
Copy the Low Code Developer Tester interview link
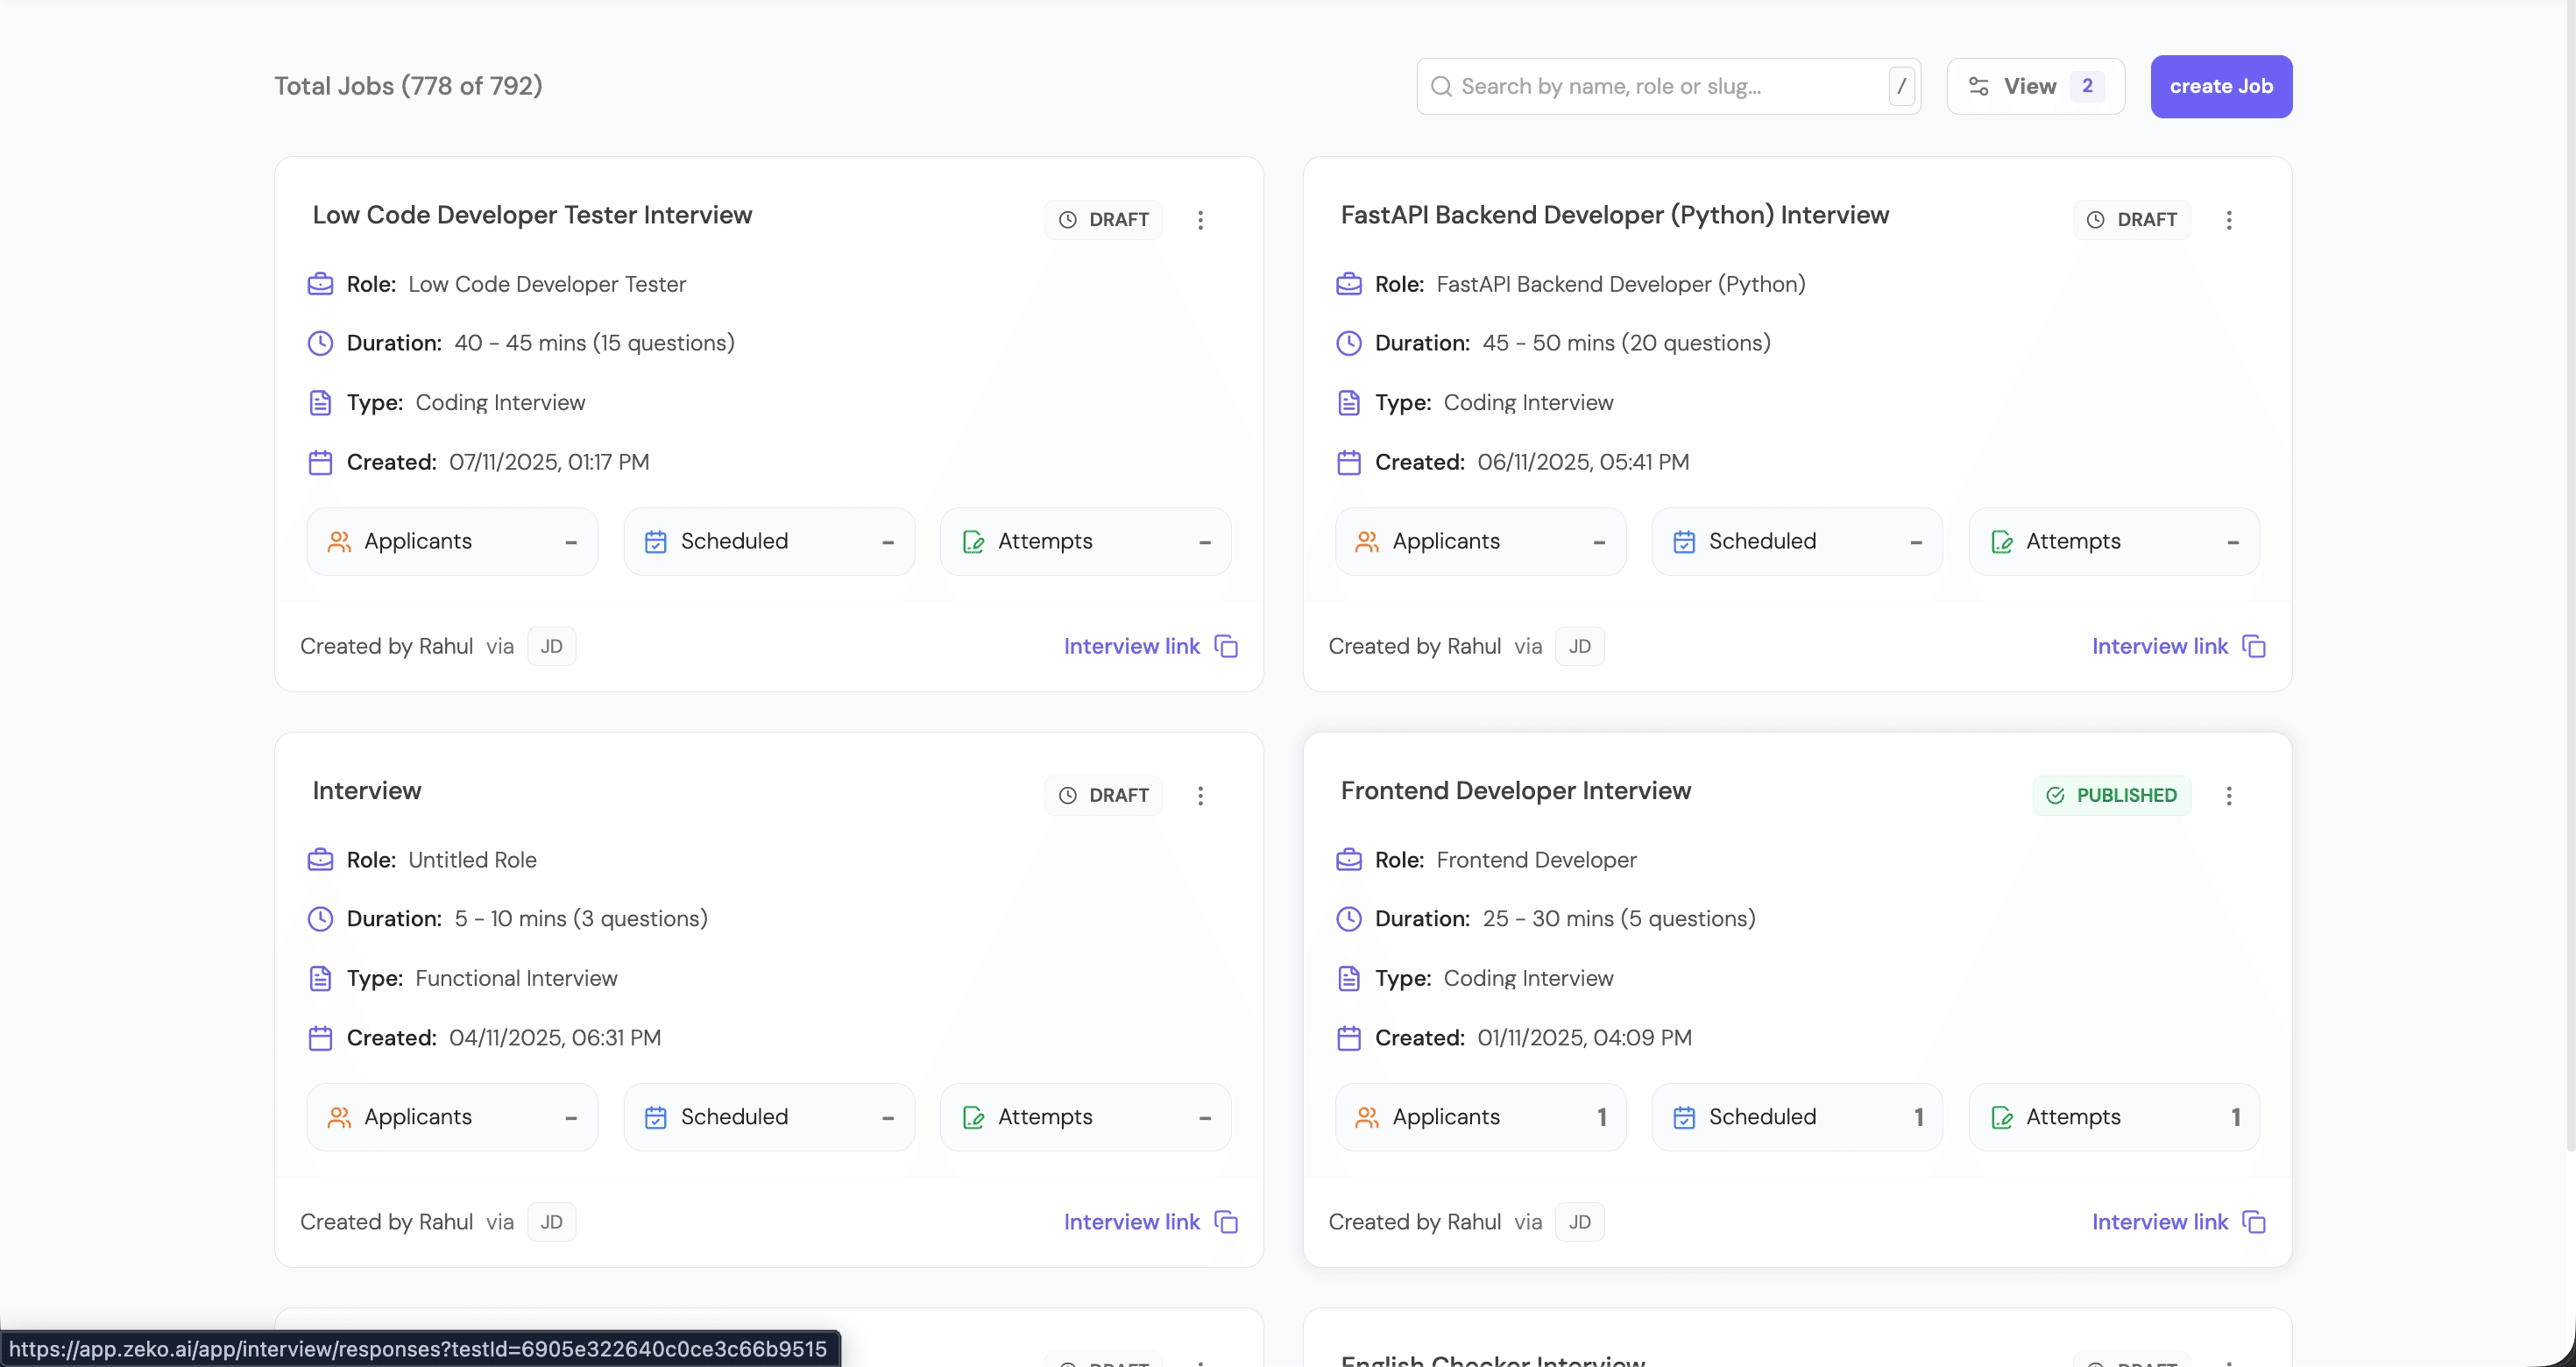(1227, 646)
